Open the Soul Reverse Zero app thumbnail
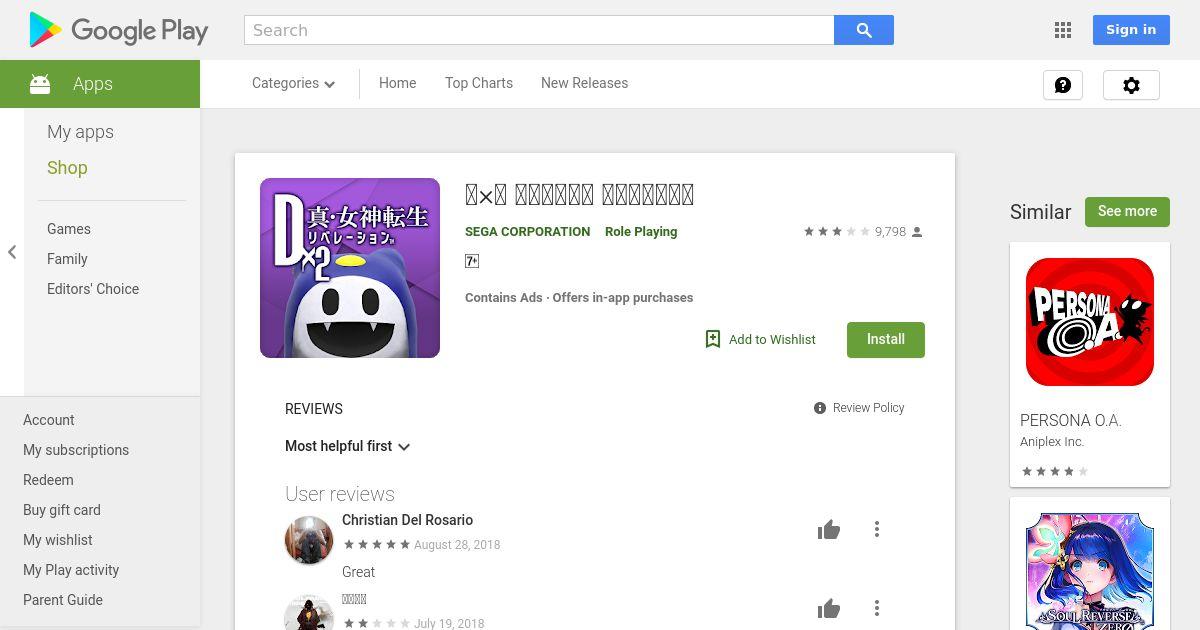Image resolution: width=1200 pixels, height=630 pixels. coord(1090,571)
